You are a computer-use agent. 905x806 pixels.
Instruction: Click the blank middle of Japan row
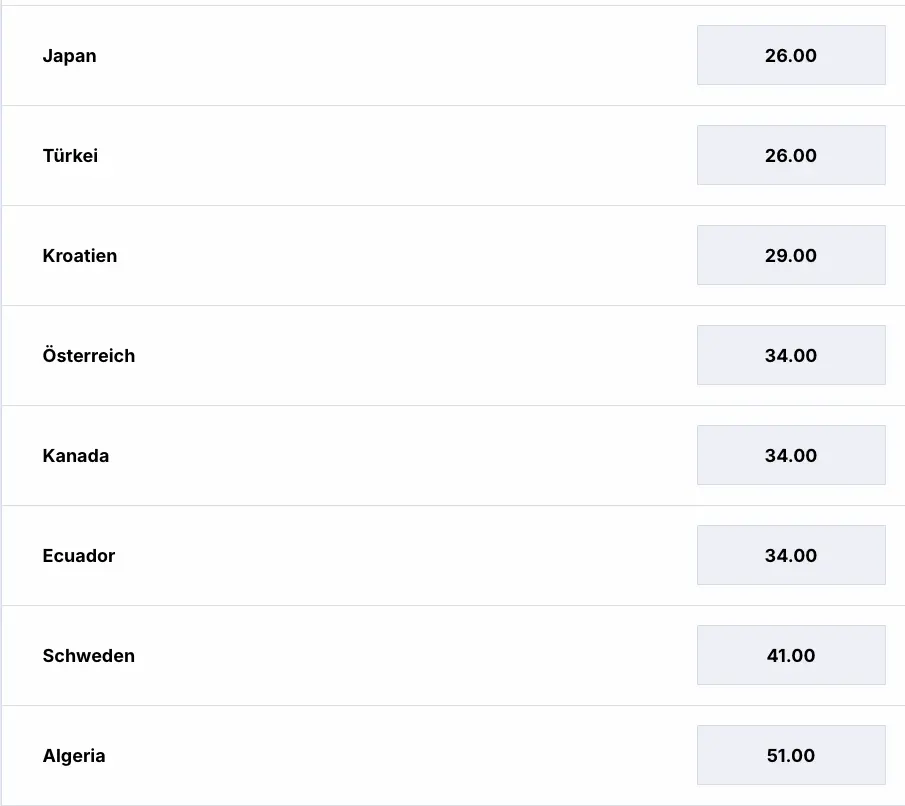pyautogui.click(x=400, y=55)
